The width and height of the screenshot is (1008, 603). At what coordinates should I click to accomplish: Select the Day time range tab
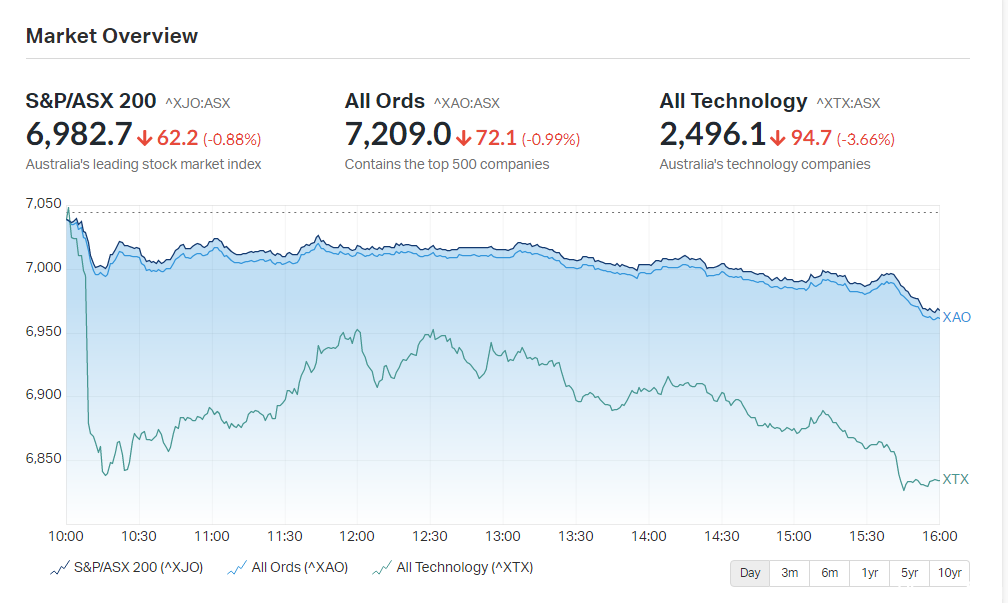[x=750, y=573]
